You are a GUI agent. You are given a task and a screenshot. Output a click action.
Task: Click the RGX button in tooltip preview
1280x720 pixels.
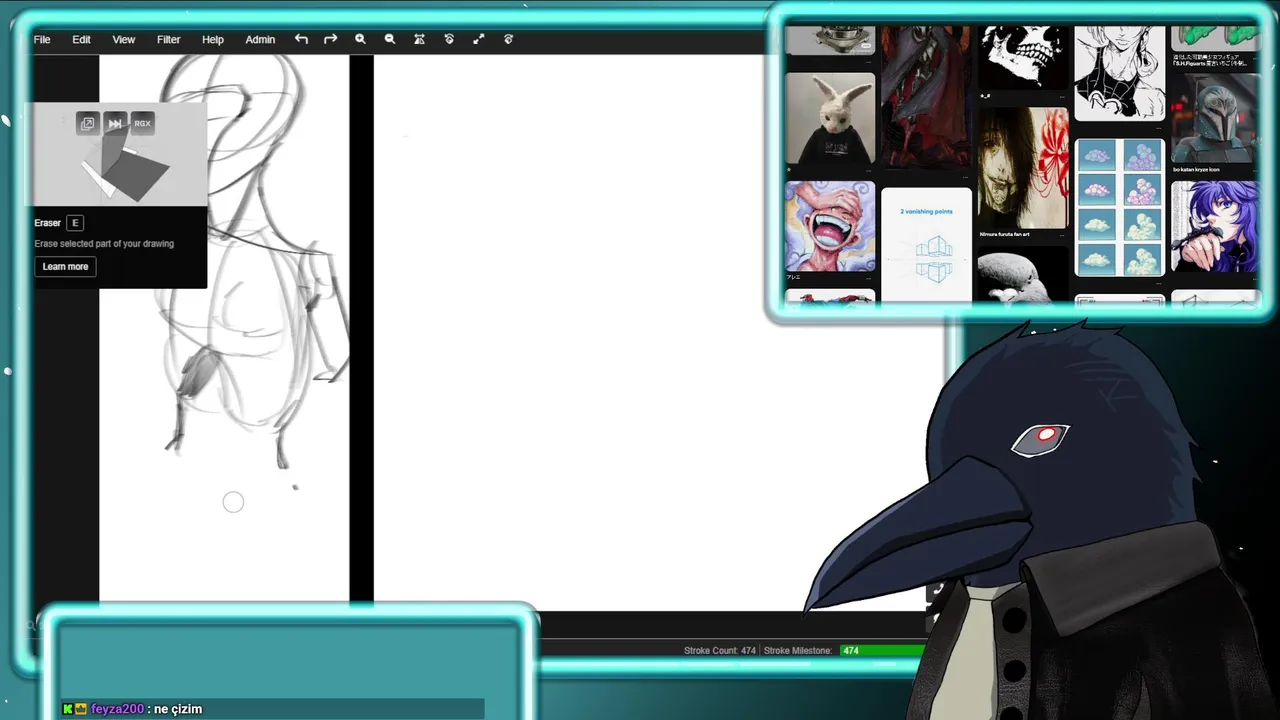(142, 123)
